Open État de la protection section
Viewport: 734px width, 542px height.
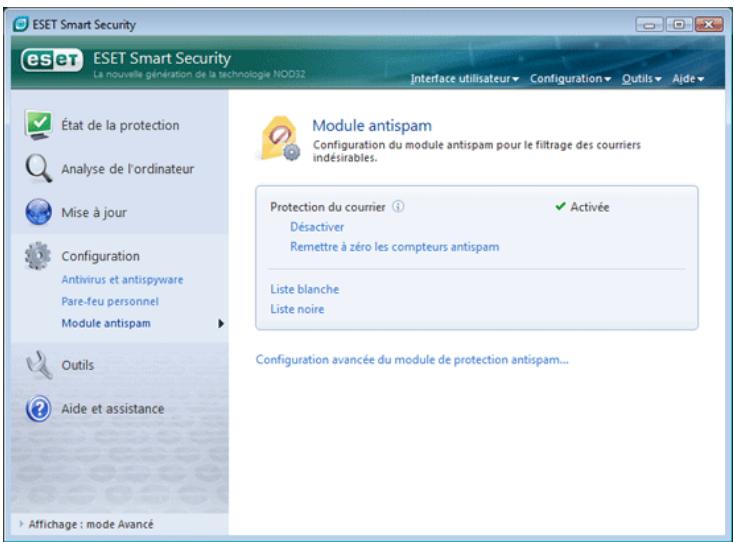tap(120, 125)
